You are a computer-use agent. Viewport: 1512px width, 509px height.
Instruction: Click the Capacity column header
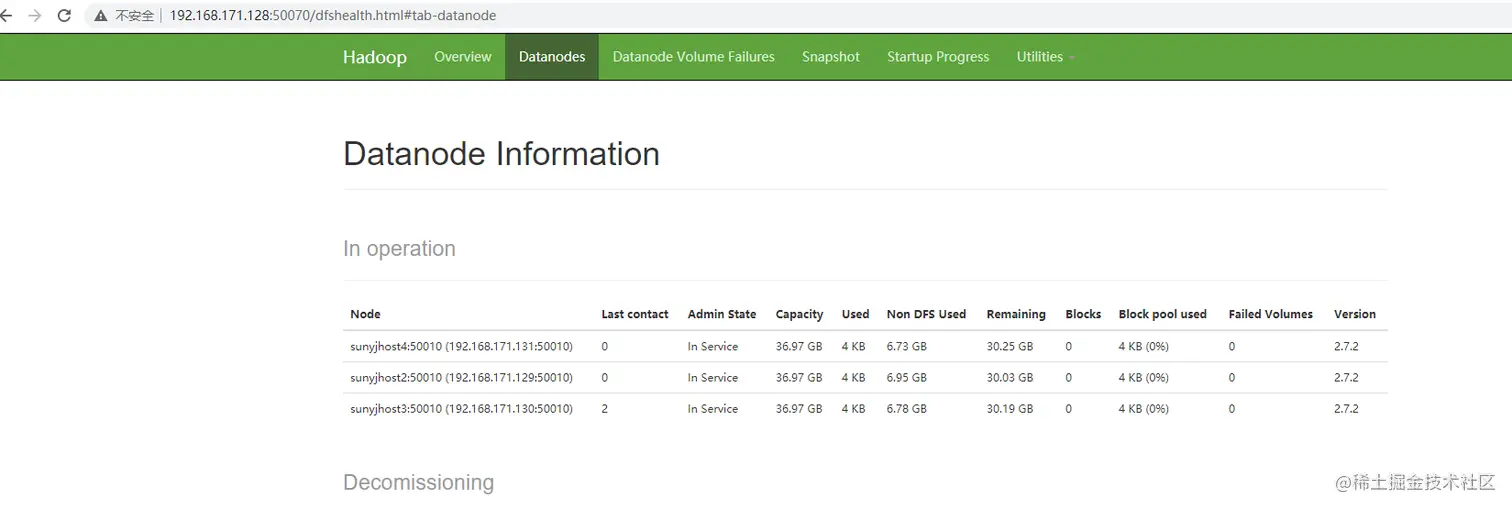point(799,314)
